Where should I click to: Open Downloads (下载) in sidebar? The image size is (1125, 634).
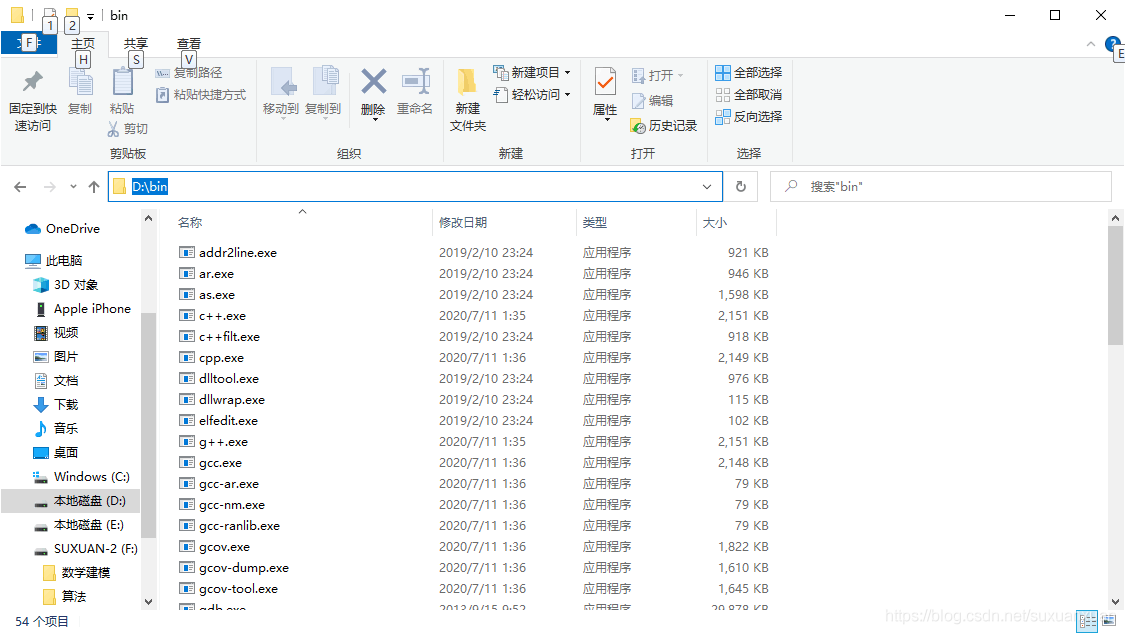pyautogui.click(x=56, y=404)
